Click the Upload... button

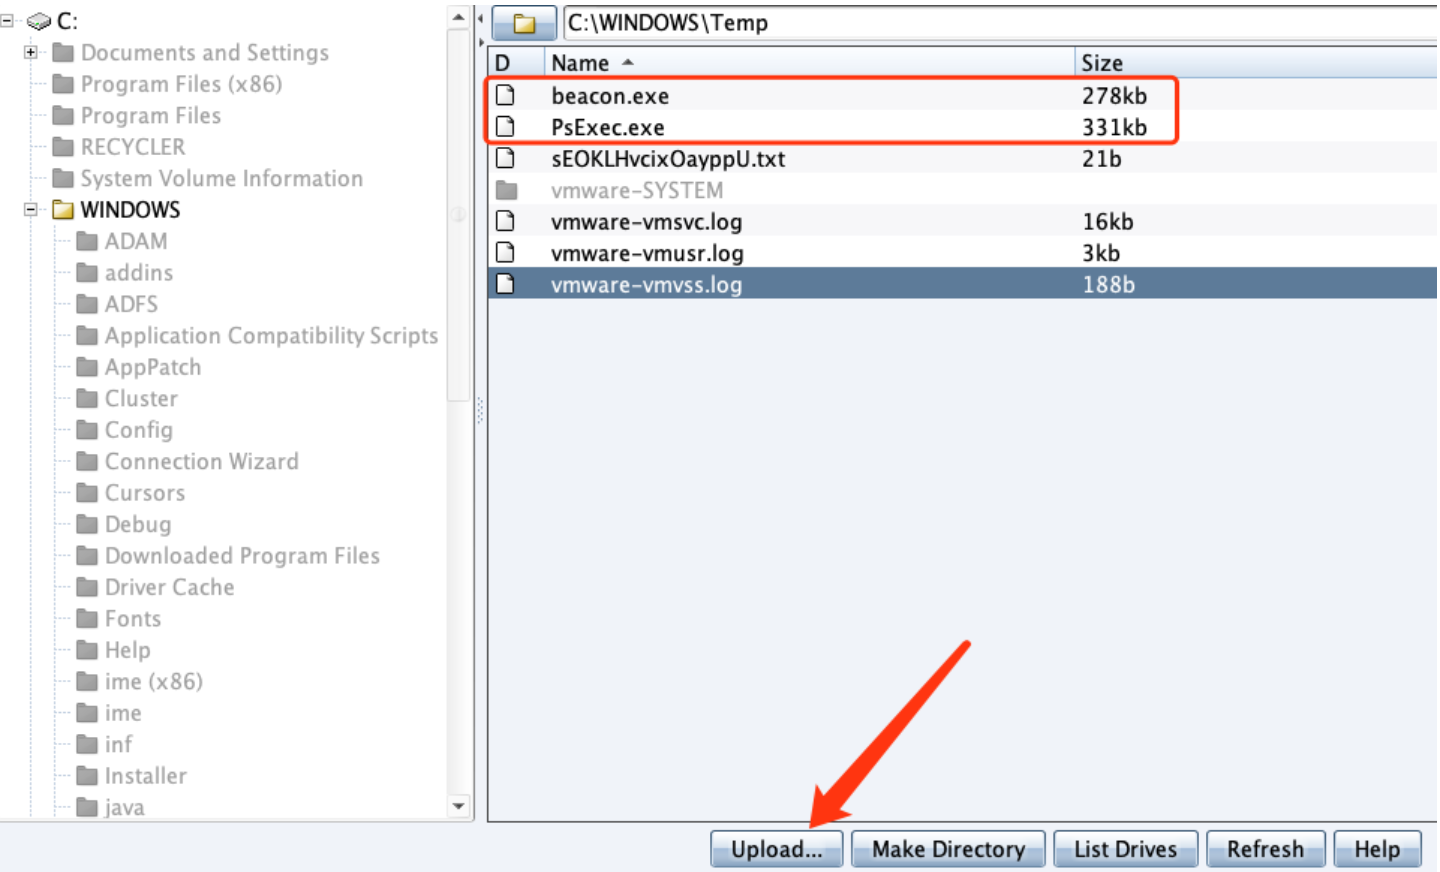(777, 849)
